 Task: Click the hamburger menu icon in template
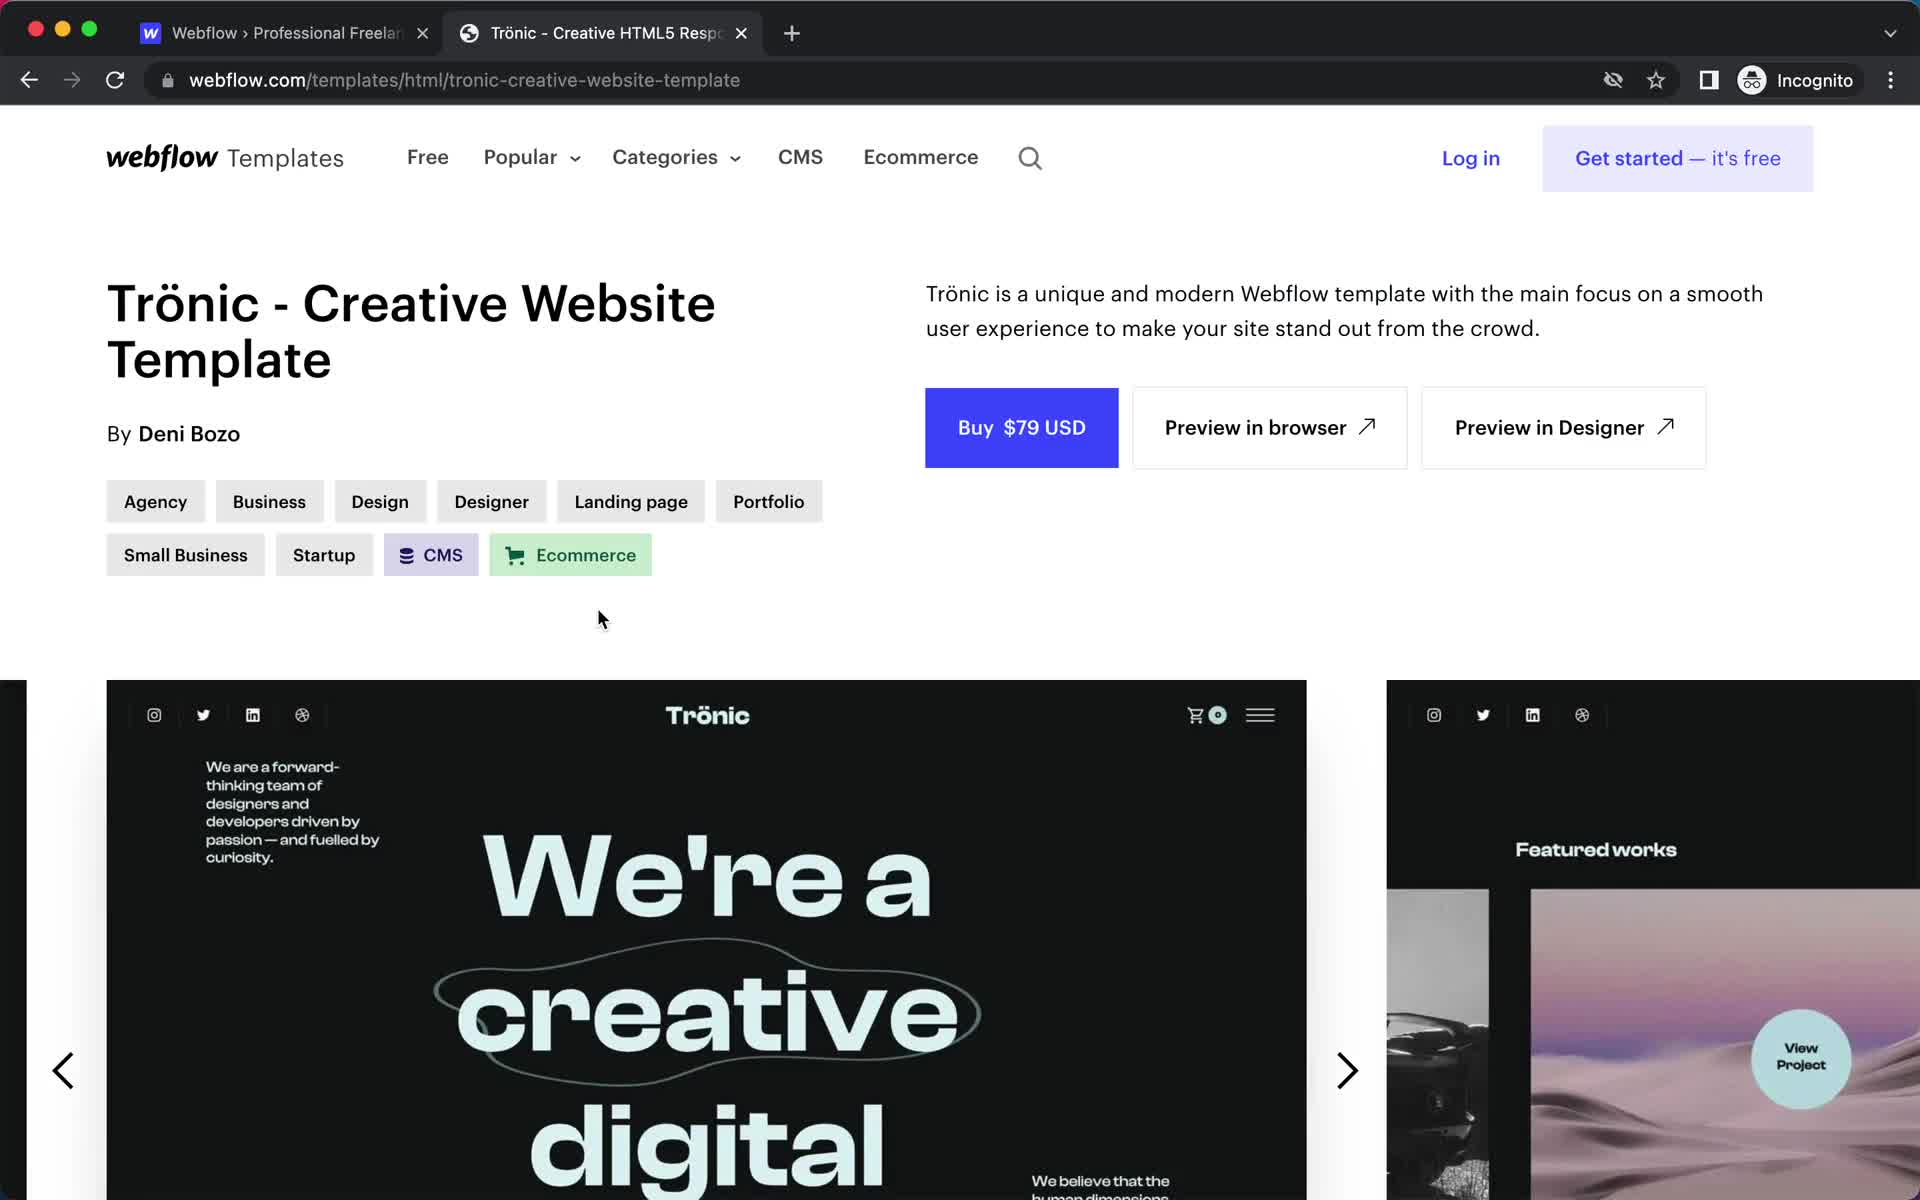tap(1258, 715)
